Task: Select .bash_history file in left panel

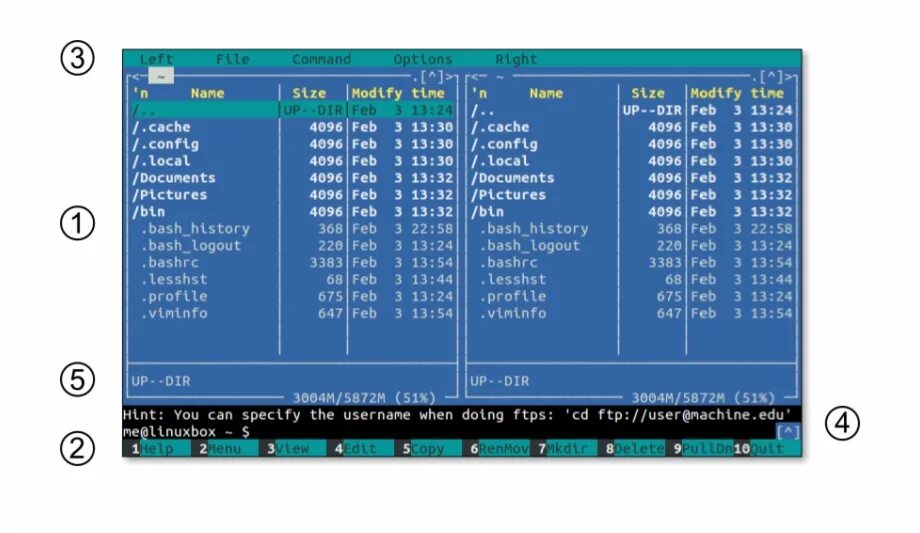Action: (x=292, y=229)
